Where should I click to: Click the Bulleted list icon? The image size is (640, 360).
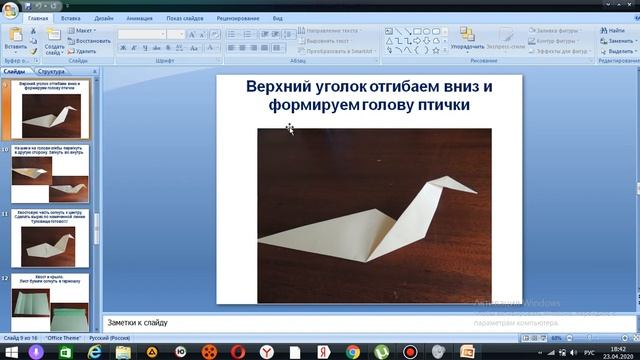pos(233,34)
